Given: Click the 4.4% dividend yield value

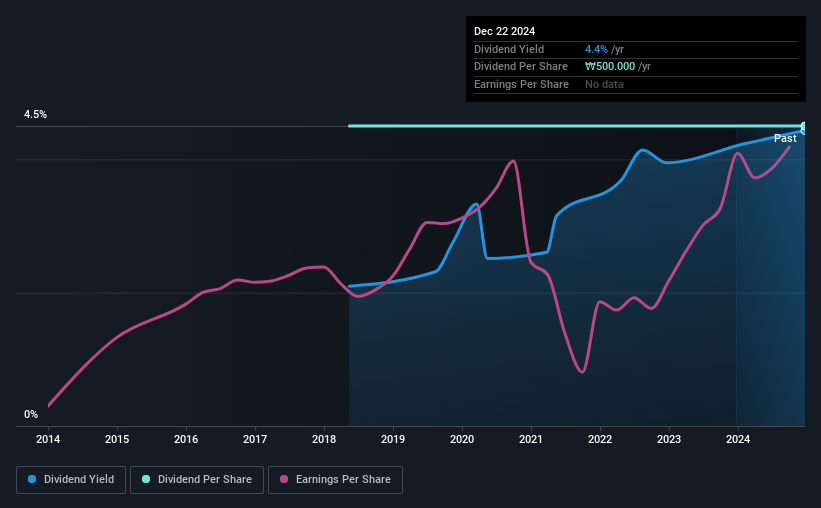Looking at the screenshot, I should click(x=596, y=49).
